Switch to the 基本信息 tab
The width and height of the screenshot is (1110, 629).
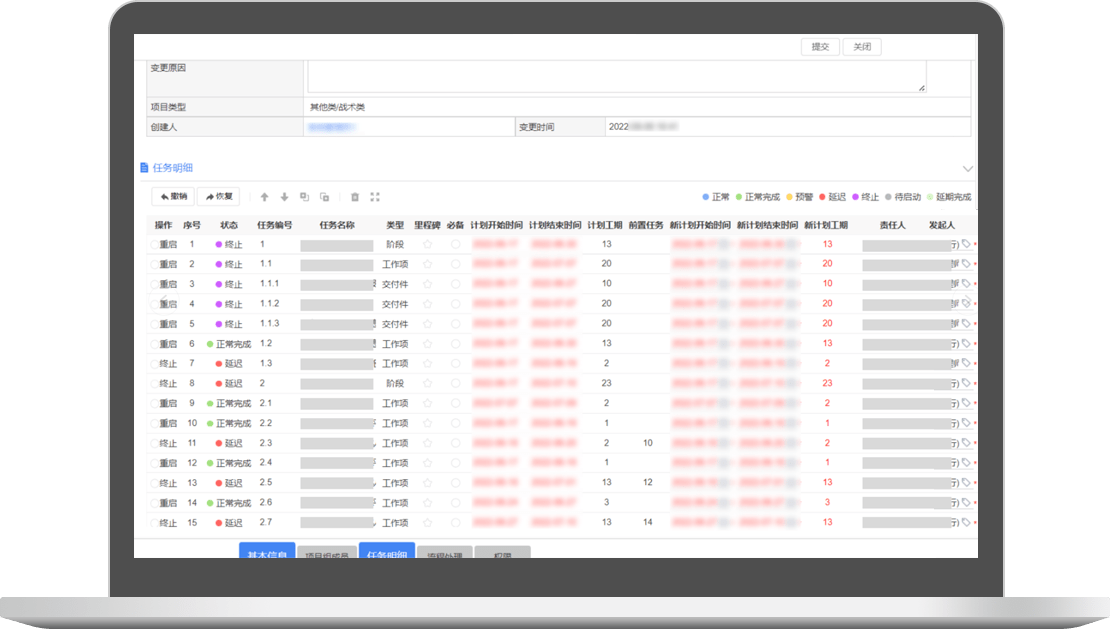(267, 552)
